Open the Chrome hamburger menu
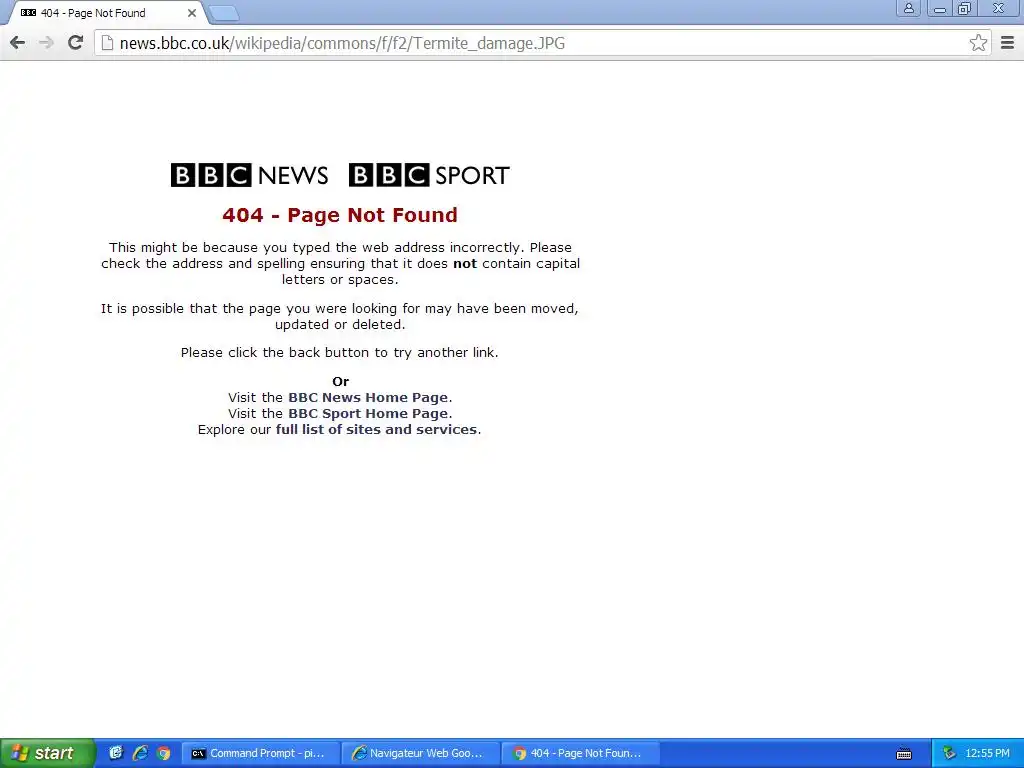This screenshot has height=768, width=1024. (1008, 43)
